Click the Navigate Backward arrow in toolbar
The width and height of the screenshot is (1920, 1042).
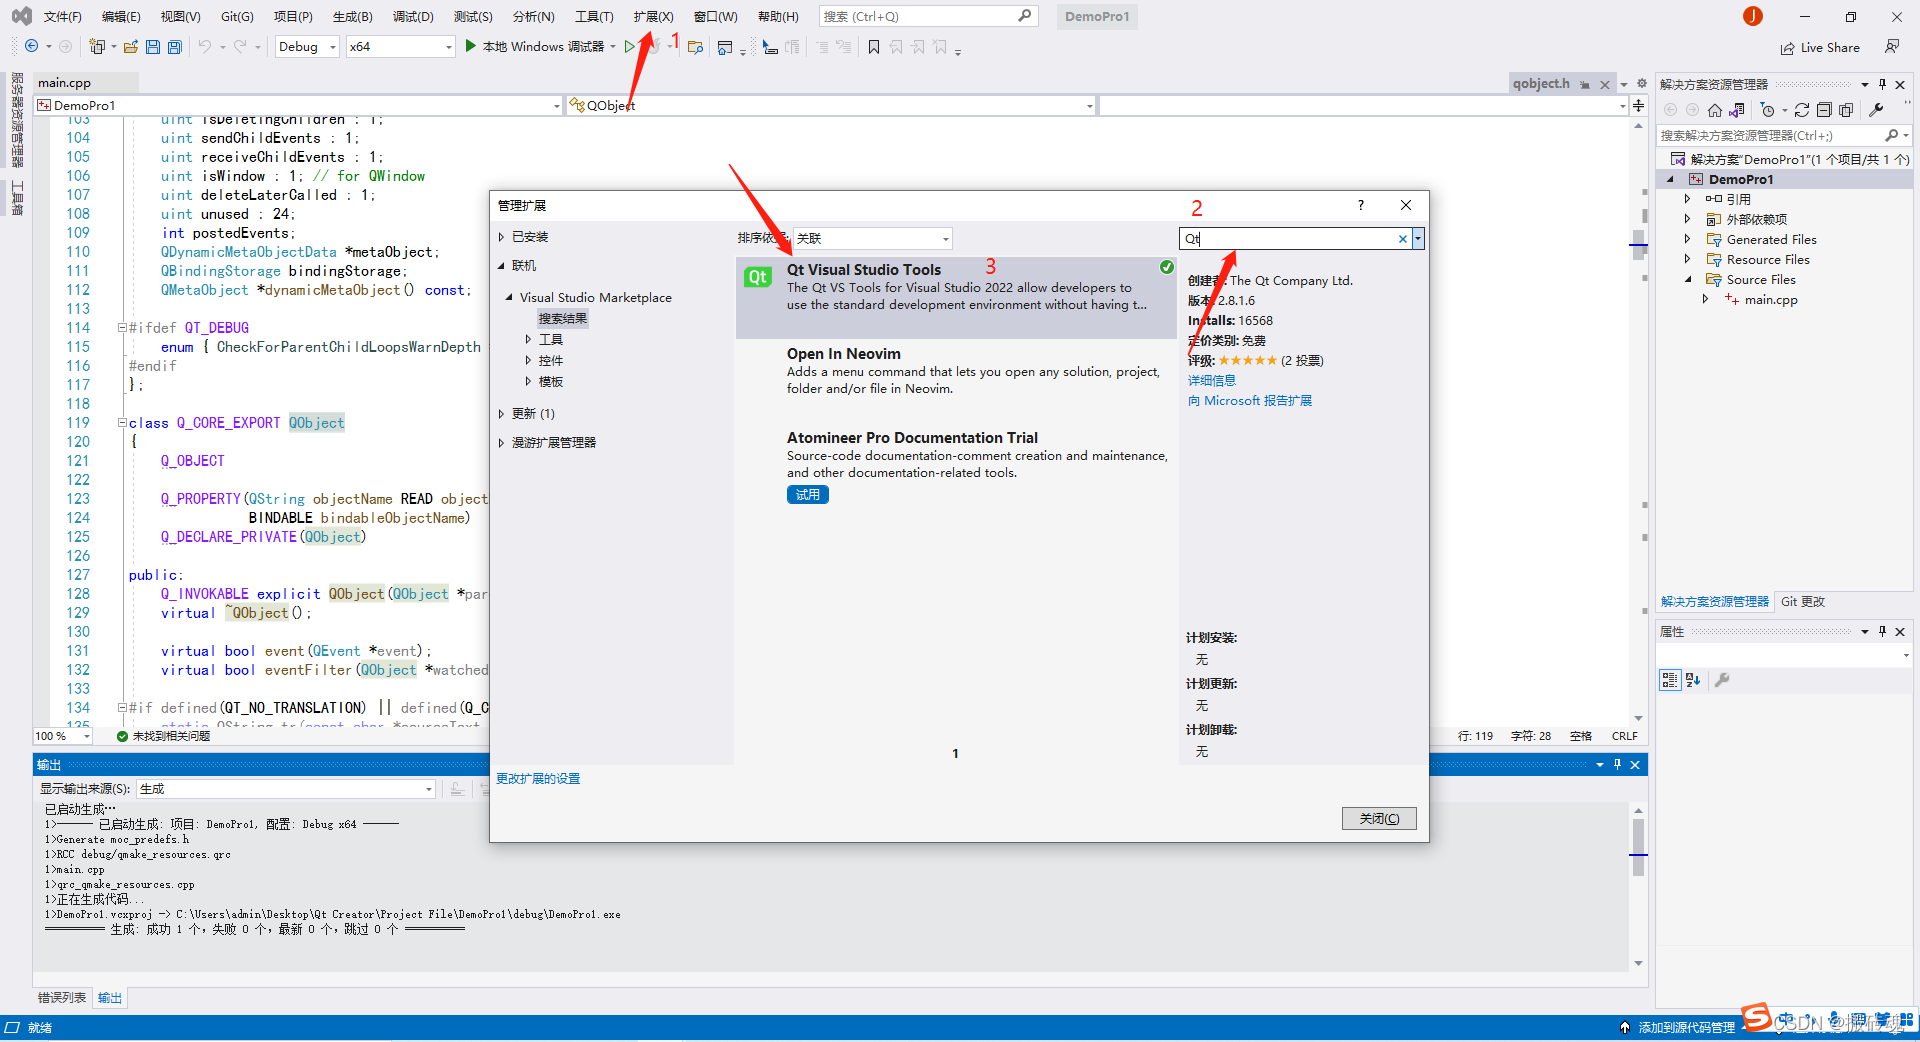click(x=32, y=47)
